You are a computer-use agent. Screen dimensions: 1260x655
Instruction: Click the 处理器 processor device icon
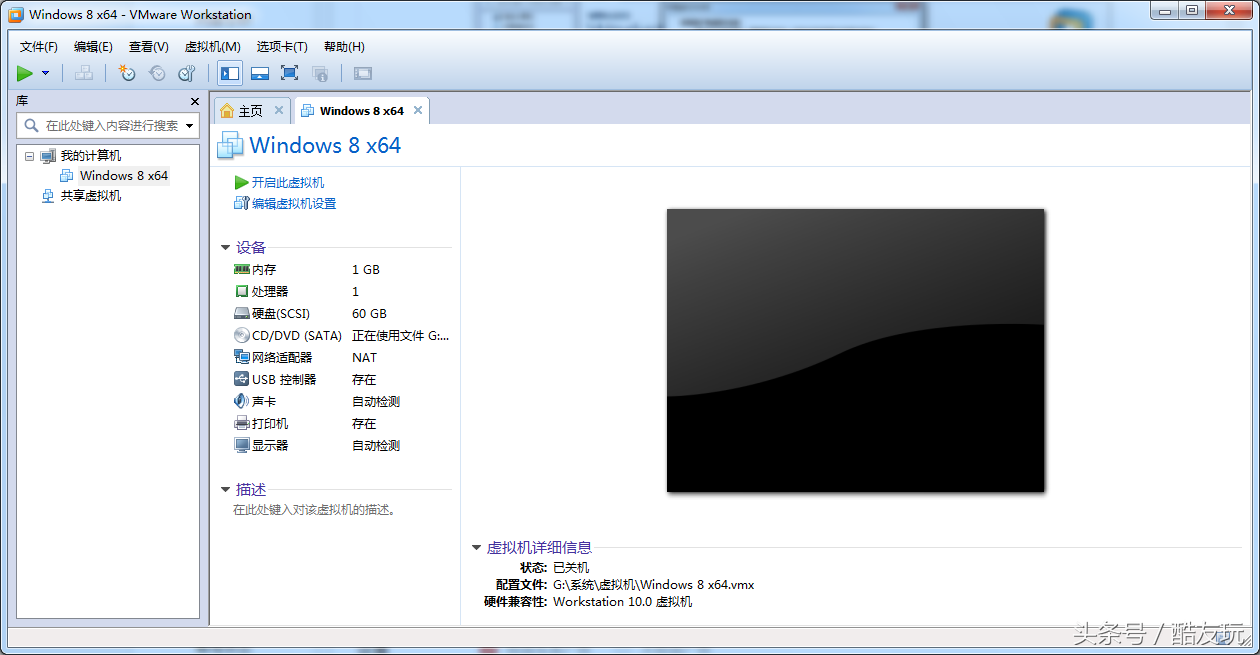(x=241, y=292)
